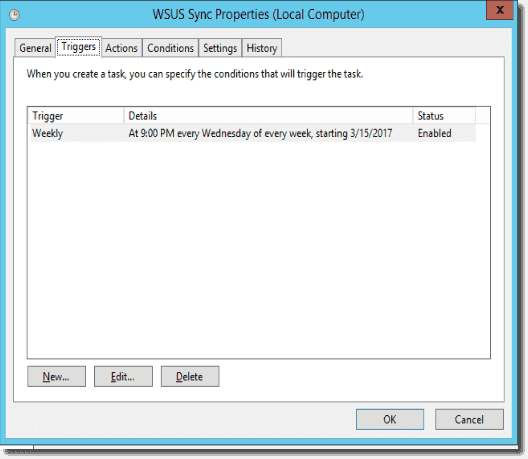
Task: Close the WSUS Sync Properties dialog
Action: pos(500,10)
